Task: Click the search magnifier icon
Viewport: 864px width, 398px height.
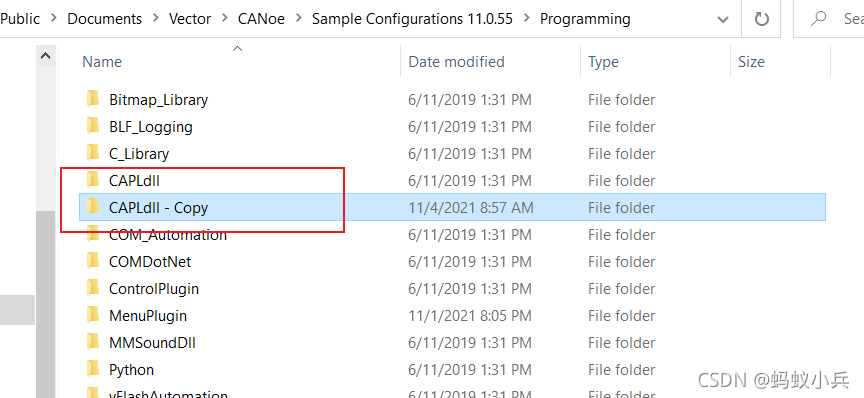Action: [x=819, y=19]
